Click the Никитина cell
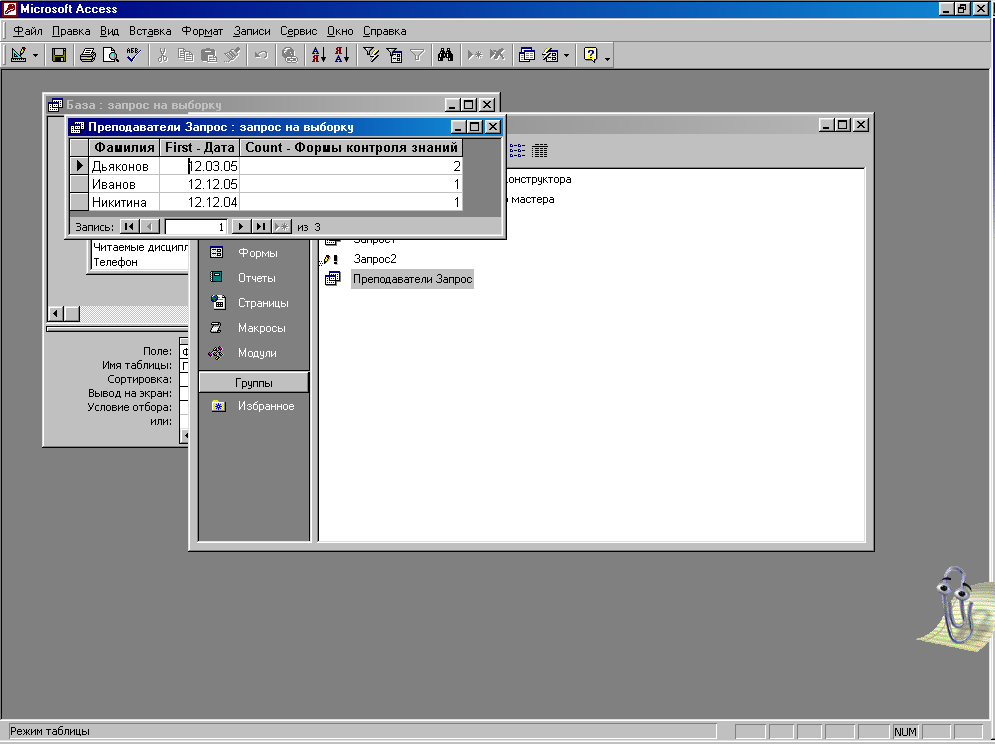Image resolution: width=995 pixels, height=744 pixels. (124, 203)
